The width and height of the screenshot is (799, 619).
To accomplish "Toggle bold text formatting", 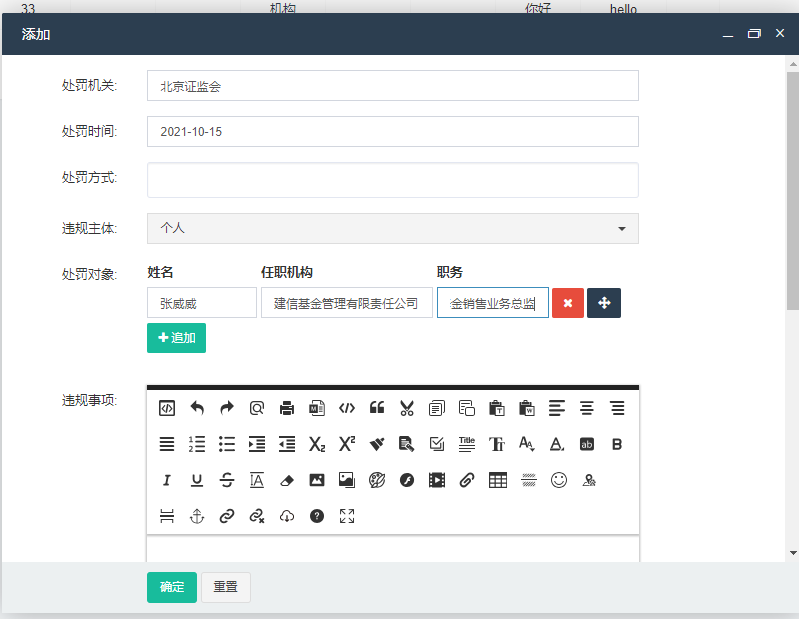I will coord(617,444).
